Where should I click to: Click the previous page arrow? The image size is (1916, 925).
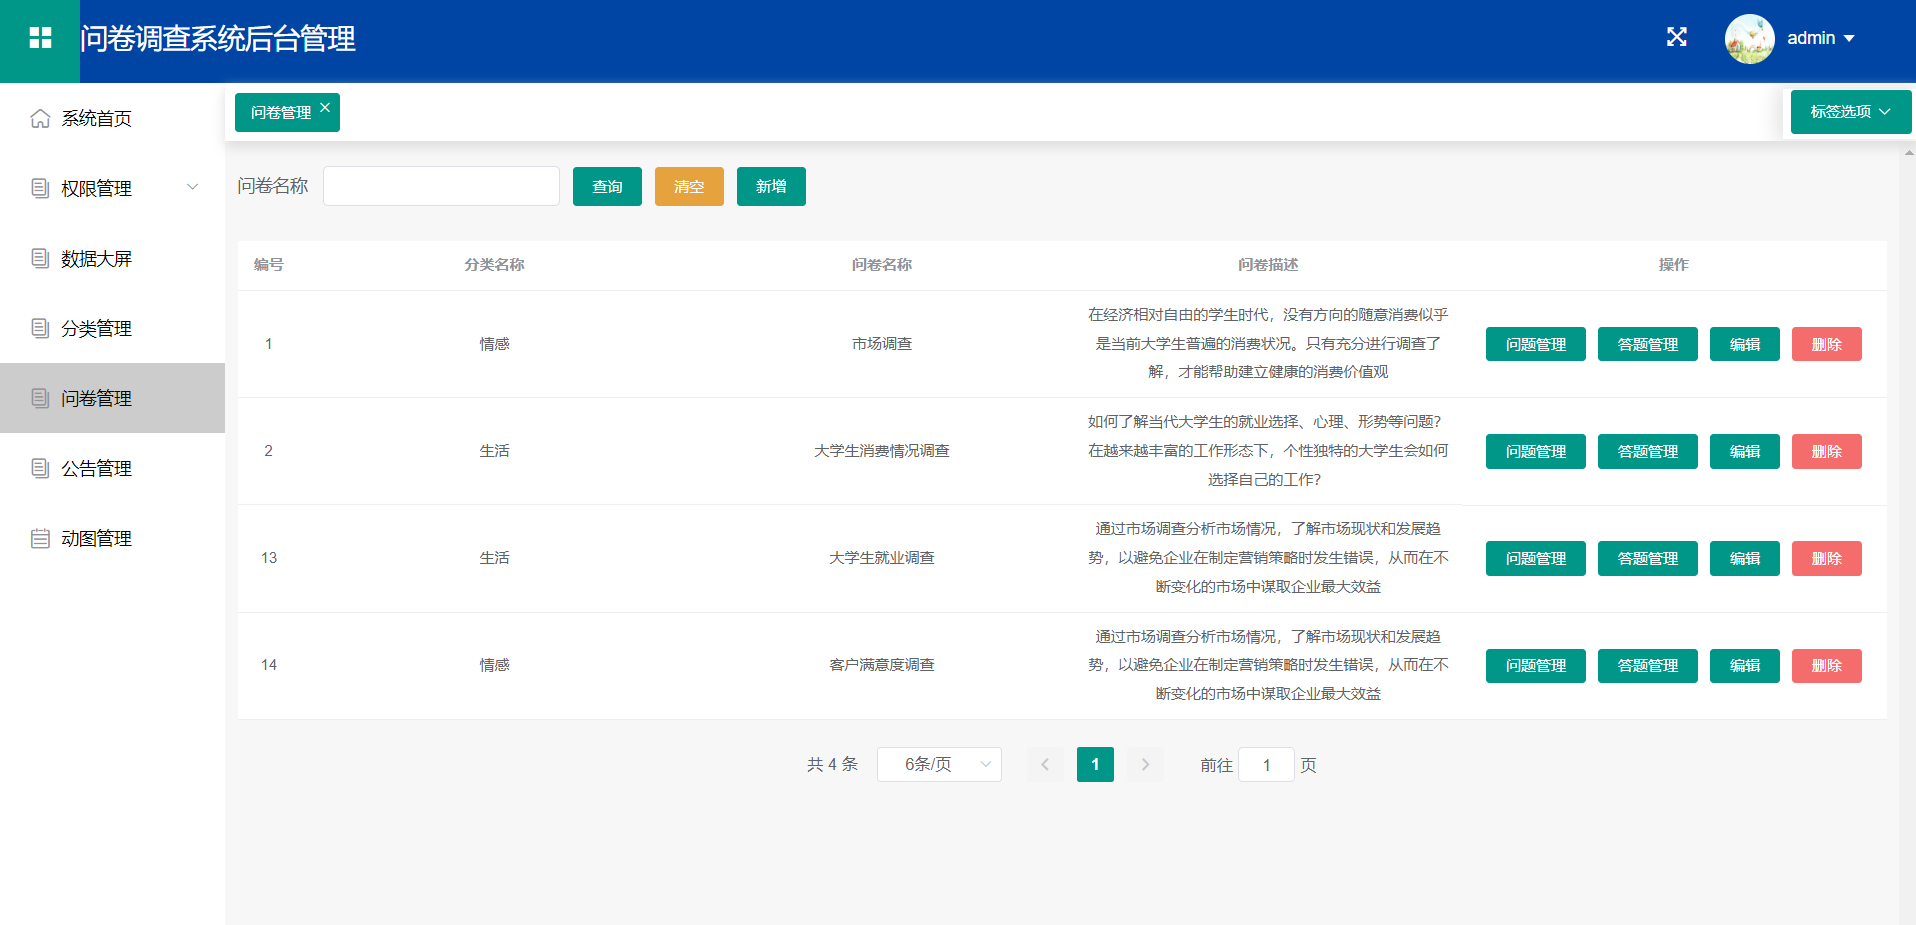pos(1045,764)
